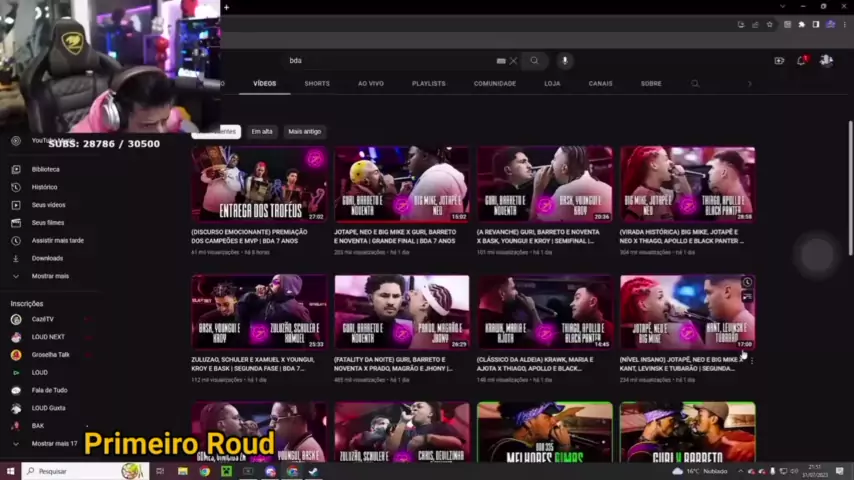
Task: Open the CazéTV subscription channel
Action: point(43,319)
